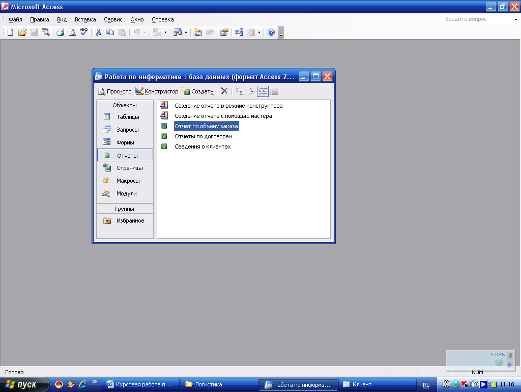Open the Вставка menu

85,20
